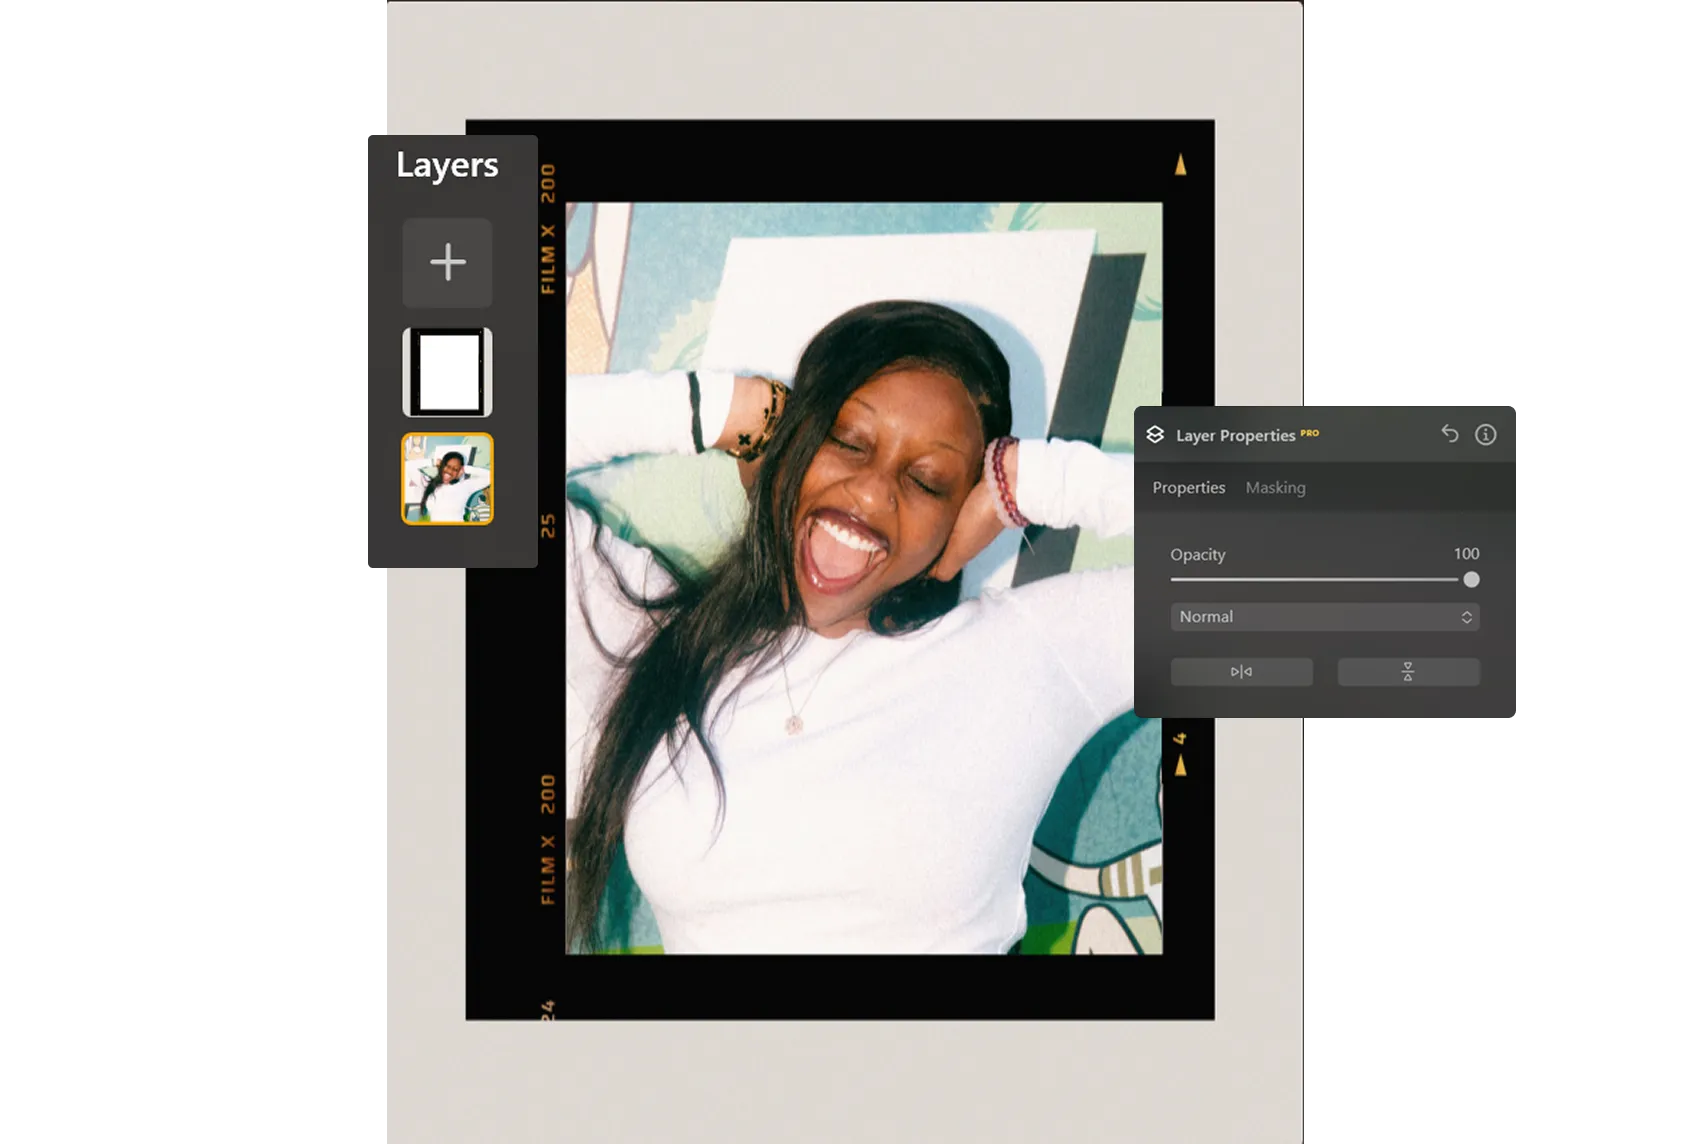Open Layer Properties info icon

coord(1486,434)
